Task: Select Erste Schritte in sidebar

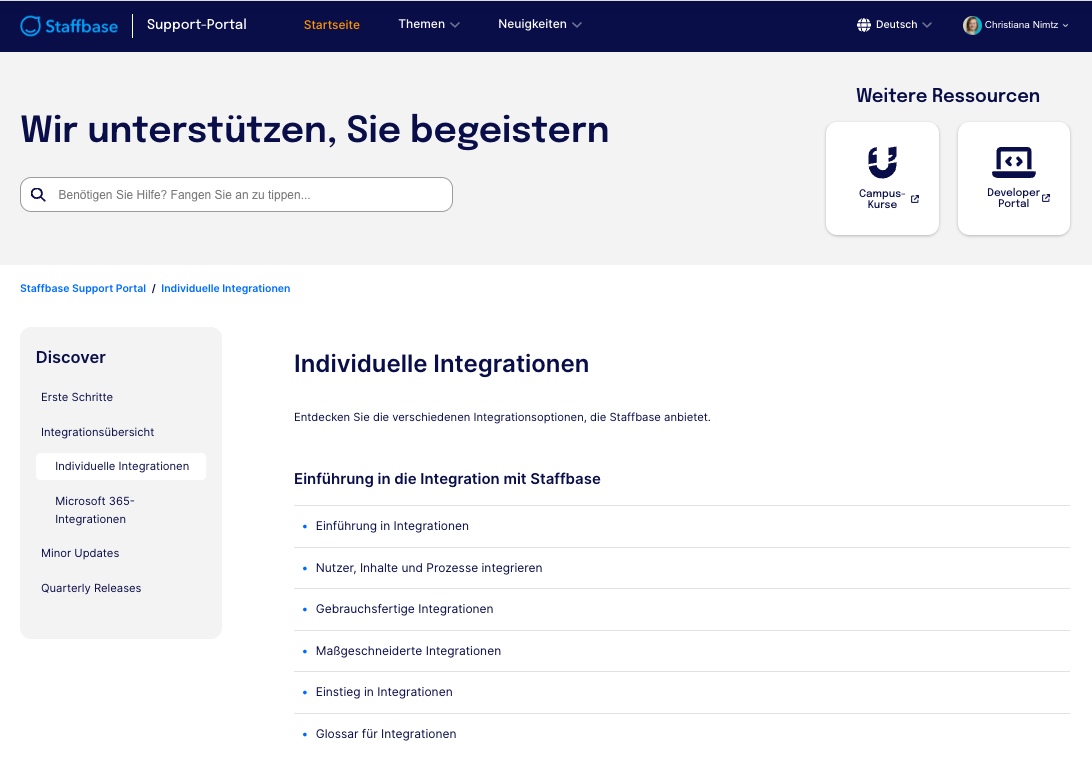Action: pos(77,397)
